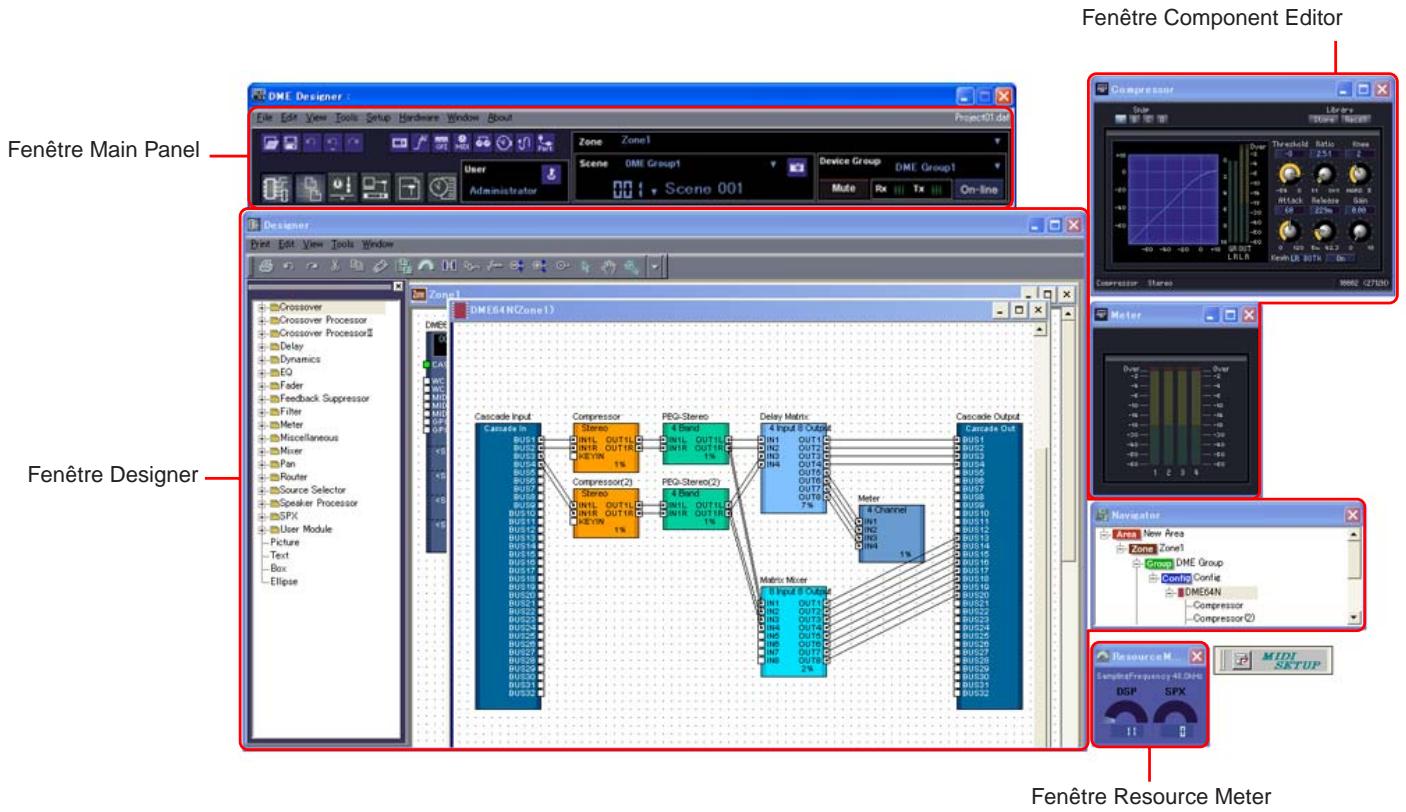Open the Hardware menu in DME Designer
The height and width of the screenshot is (812, 1406).
pos(419,117)
